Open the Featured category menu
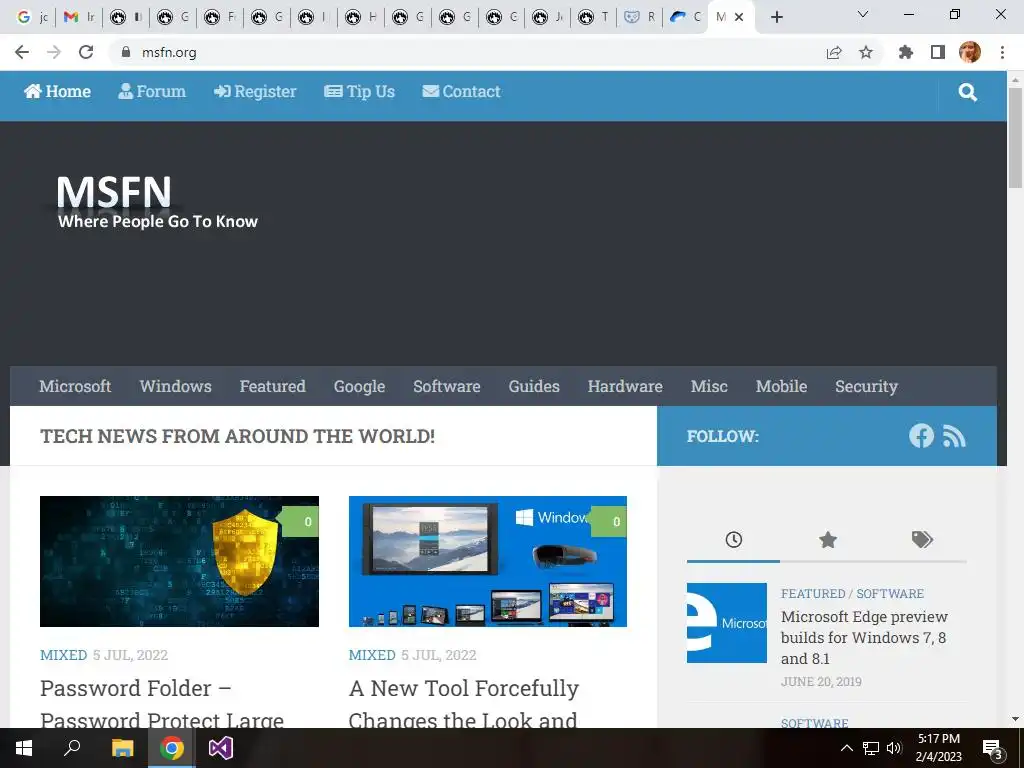The image size is (1024, 768). (272, 386)
